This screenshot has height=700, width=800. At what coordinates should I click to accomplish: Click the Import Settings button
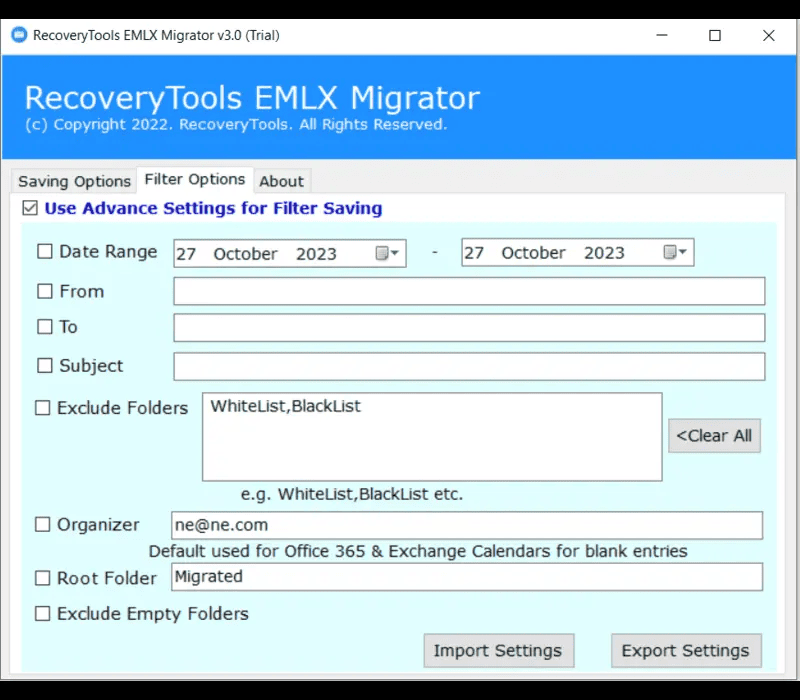[x=498, y=651]
